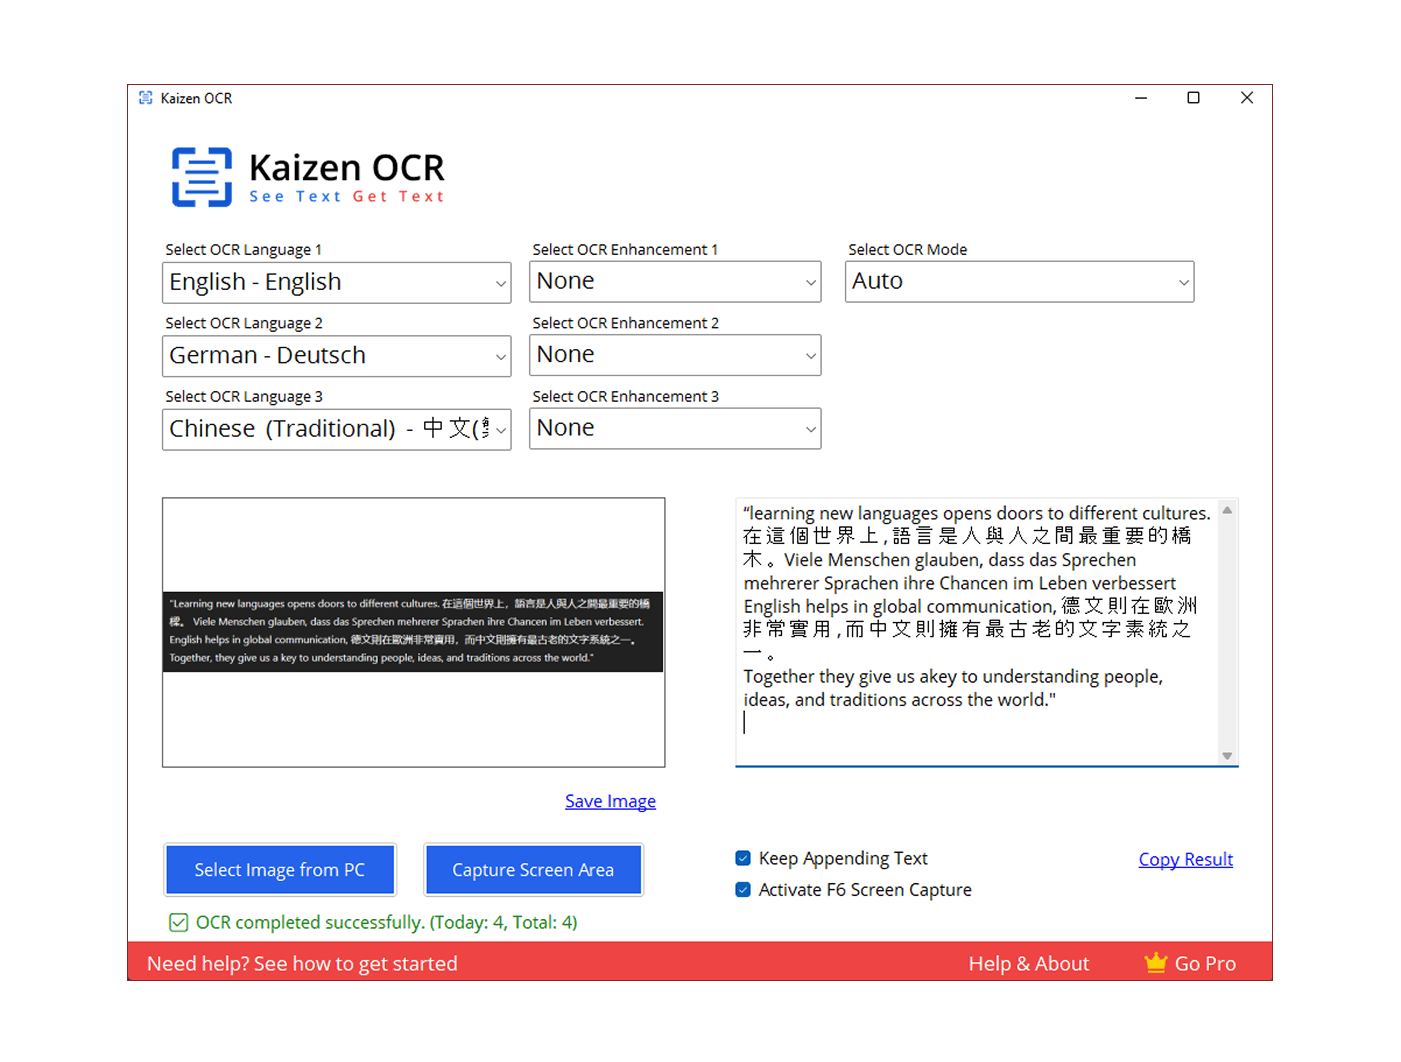Expand the German - Deutsch language dropdown

point(336,356)
